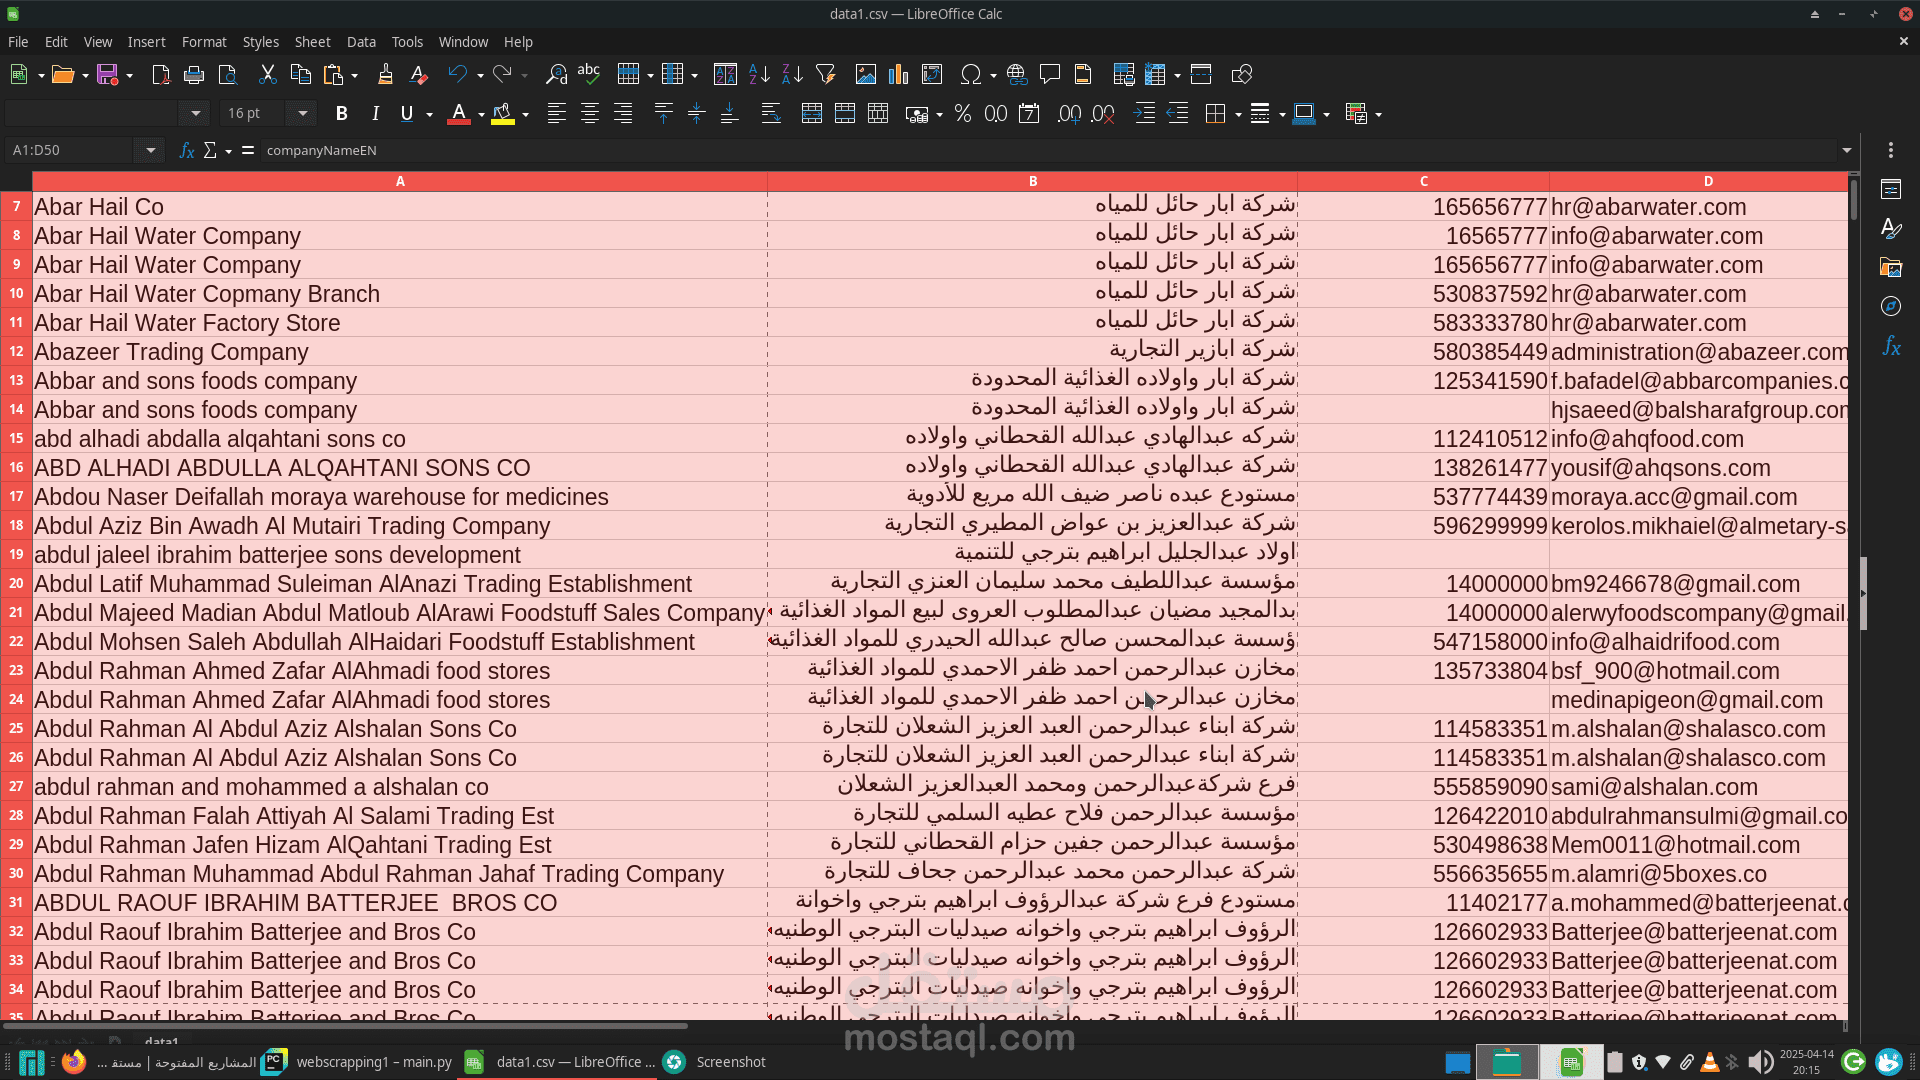Image resolution: width=1920 pixels, height=1080 pixels.
Task: Open the background color dropdown arrow
Action: tap(526, 115)
